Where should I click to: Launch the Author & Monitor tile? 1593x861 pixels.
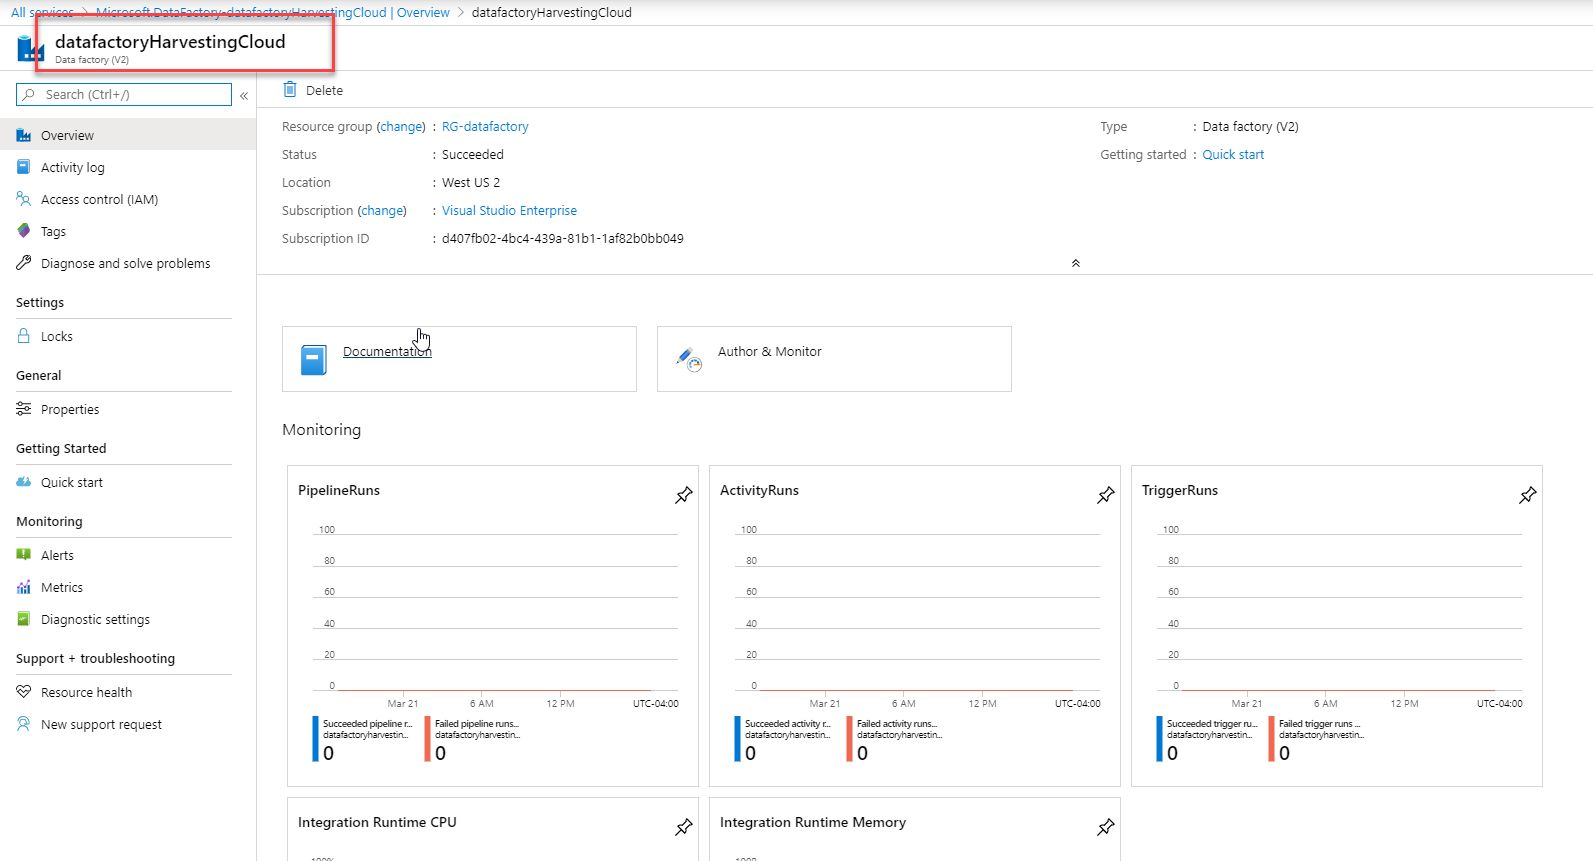834,359
